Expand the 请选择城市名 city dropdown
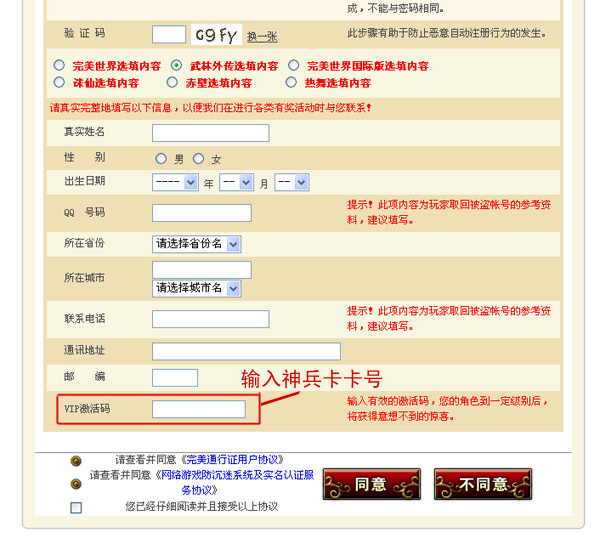The width and height of the screenshot is (600, 544). point(196,288)
